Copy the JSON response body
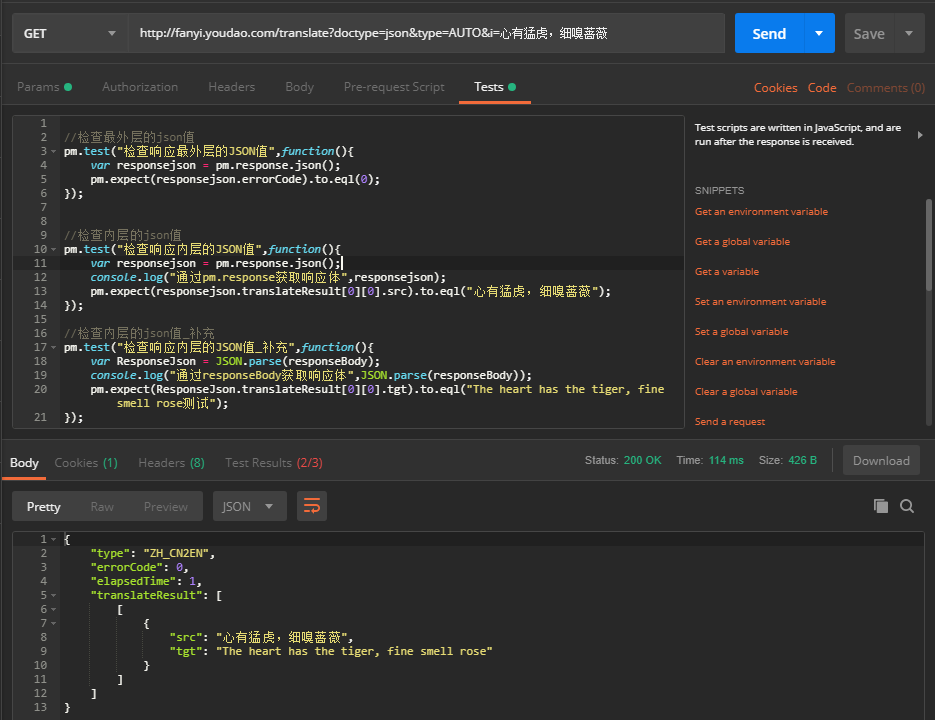 tap(881, 507)
